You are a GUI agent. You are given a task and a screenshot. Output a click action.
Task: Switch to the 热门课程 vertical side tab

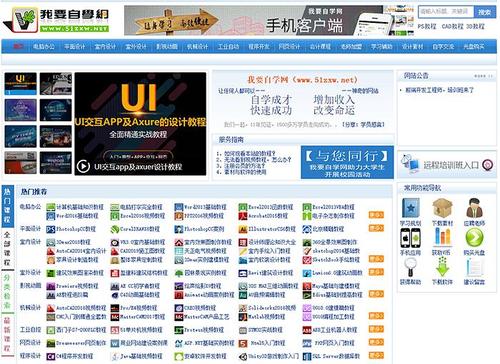click(7, 205)
